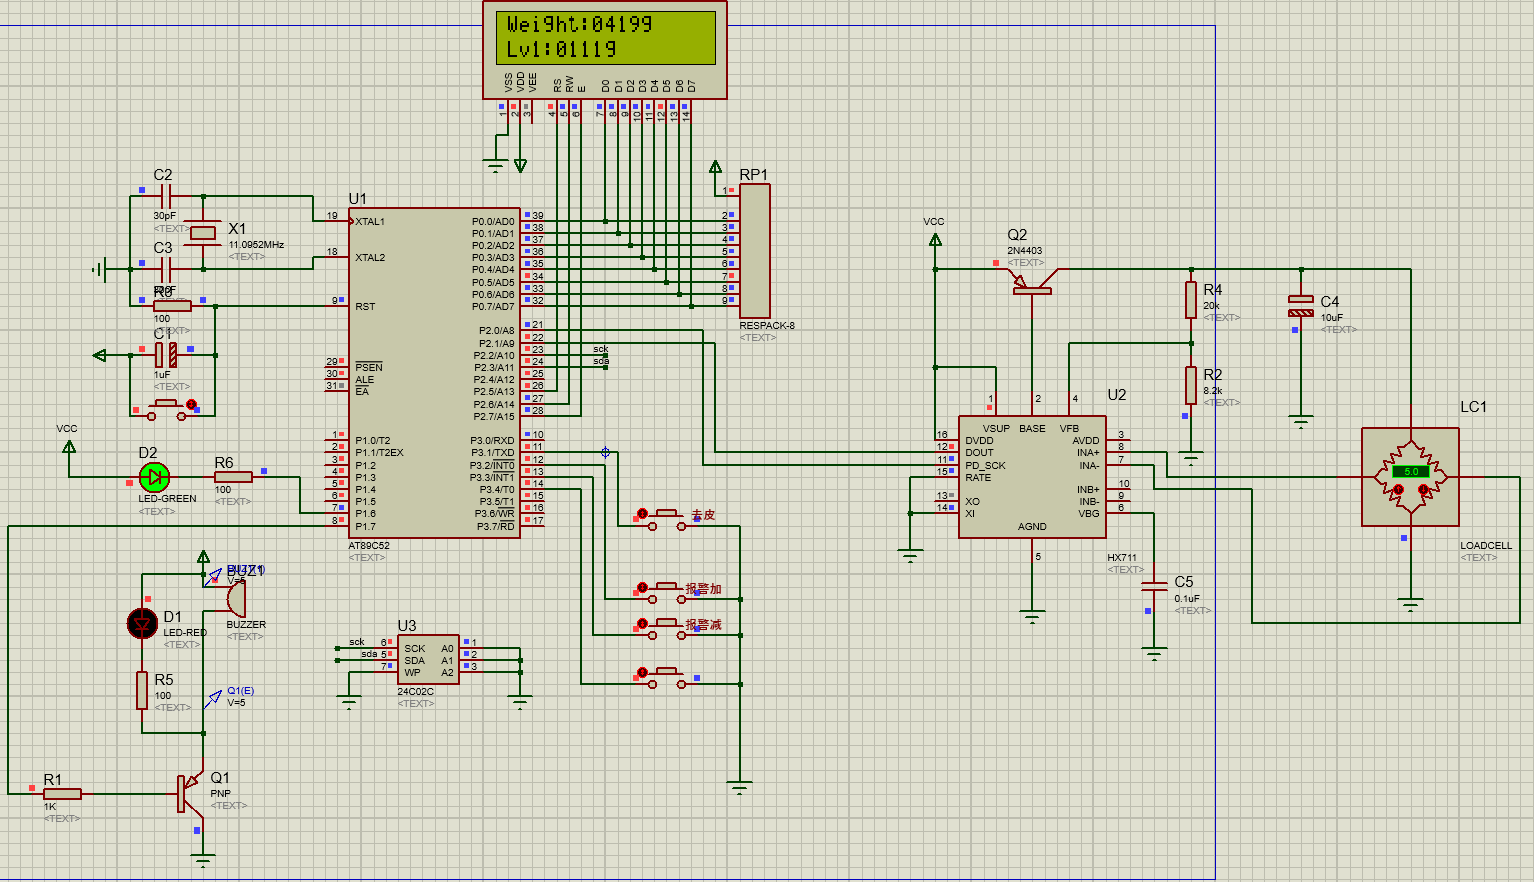The height and width of the screenshot is (882, 1534).
Task: Select the U2 HX711 chip
Action: (x=1032, y=477)
